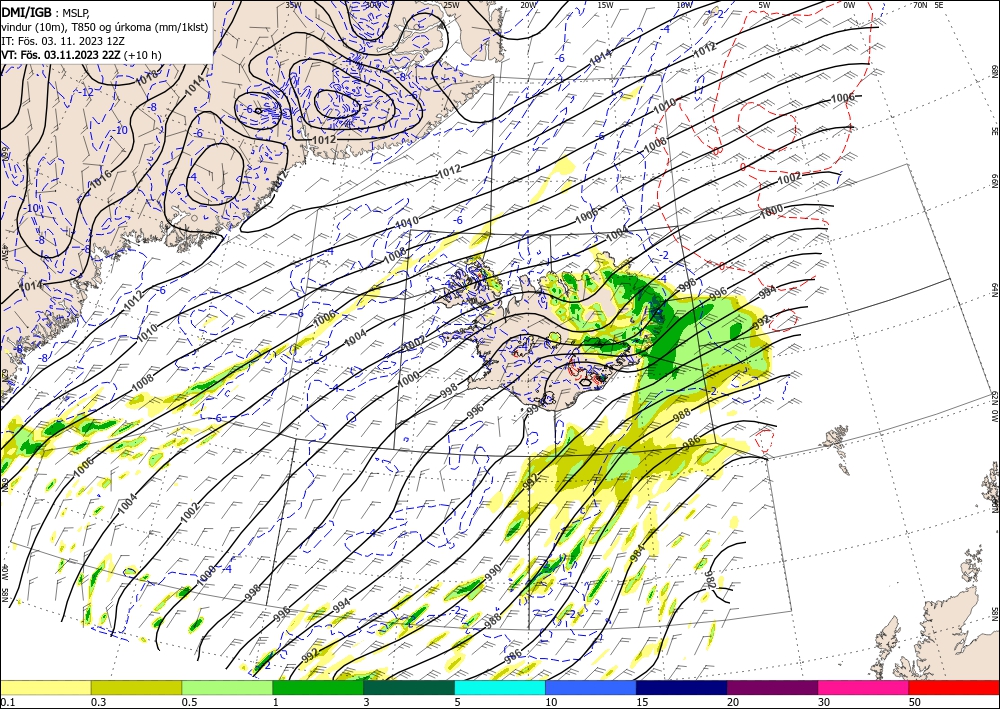
Task: Click the '50' value on the legend scale
Action: point(915,702)
